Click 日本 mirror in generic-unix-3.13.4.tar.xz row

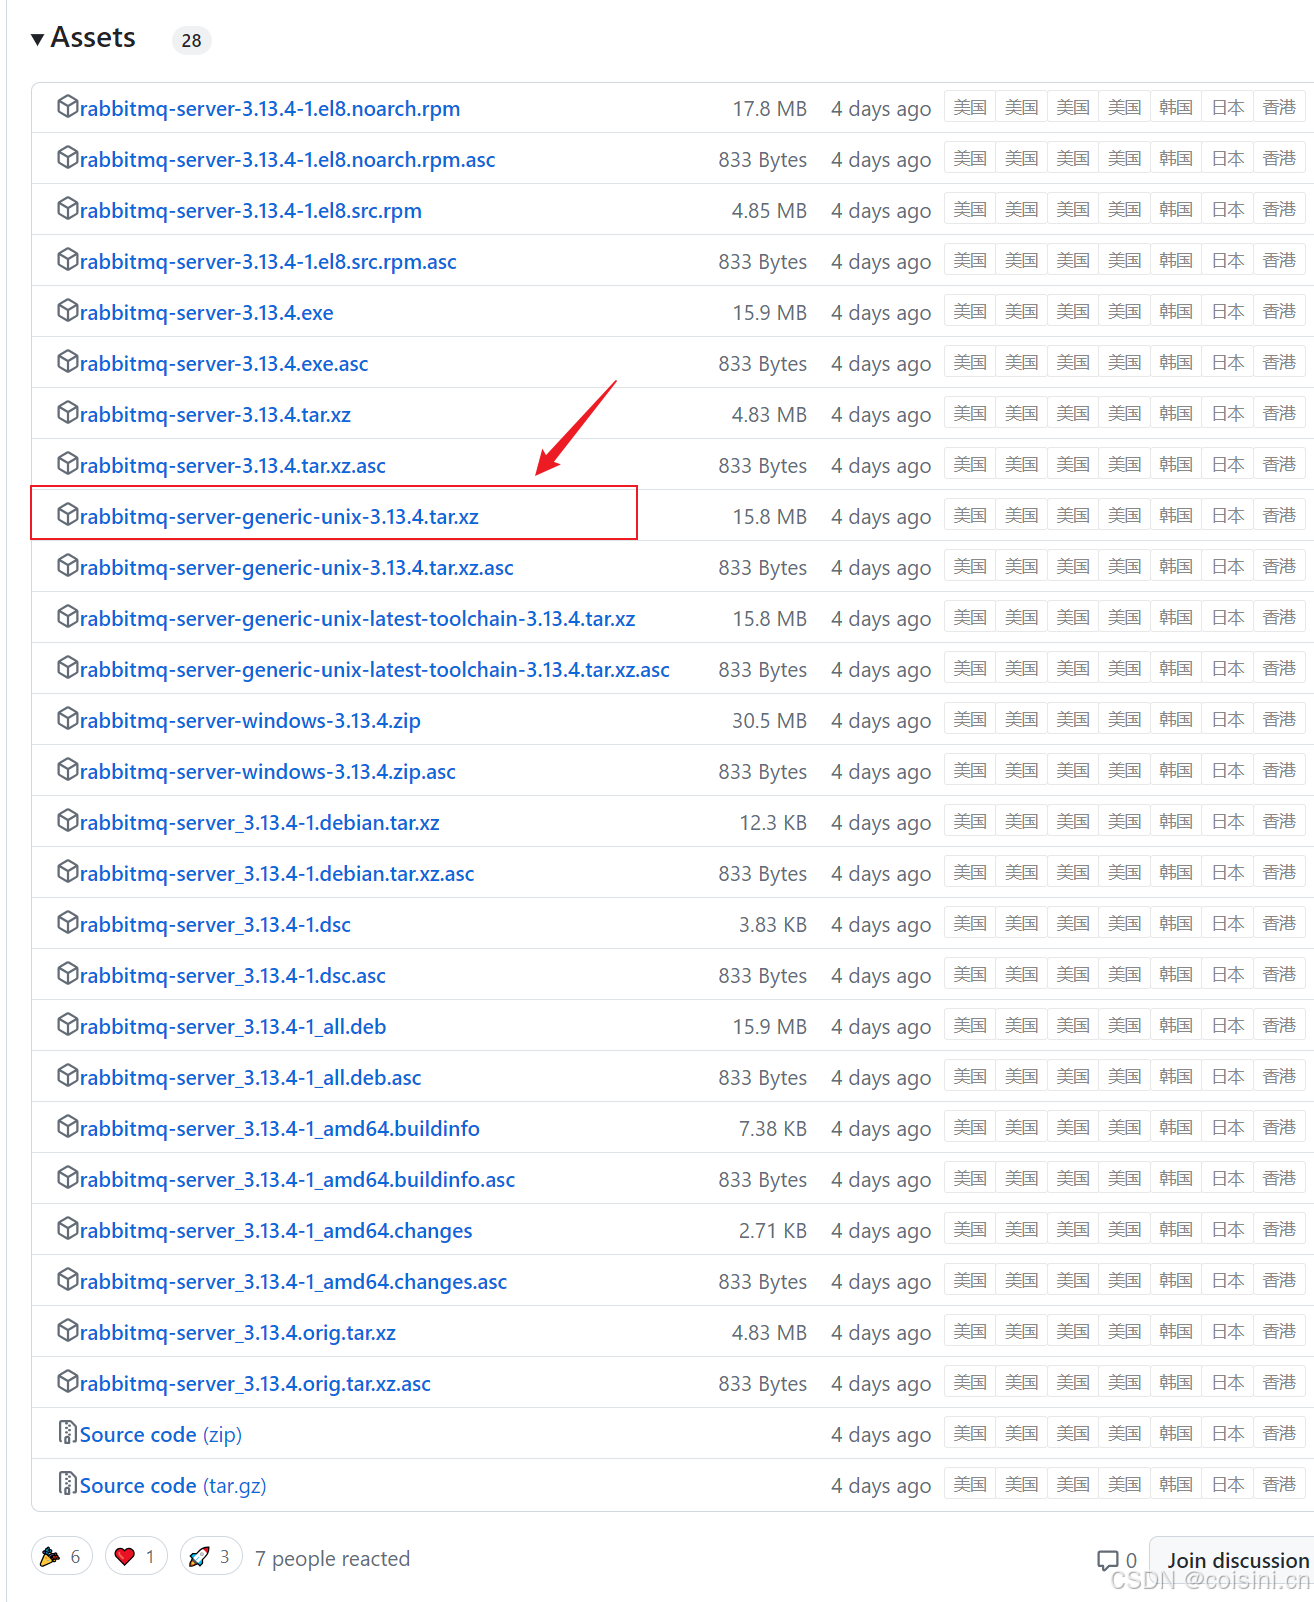(1228, 515)
